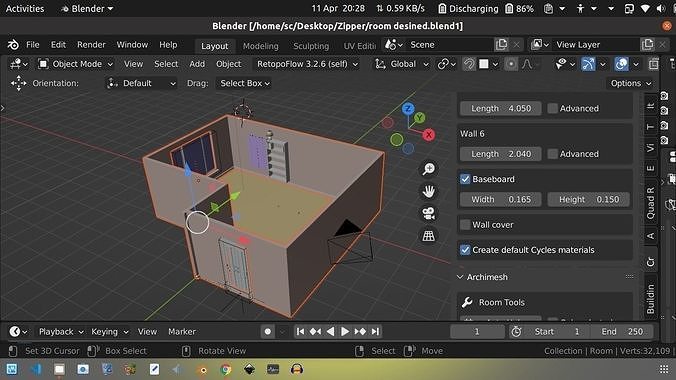Click the zoom magnifier viewport icon

pyautogui.click(x=429, y=169)
